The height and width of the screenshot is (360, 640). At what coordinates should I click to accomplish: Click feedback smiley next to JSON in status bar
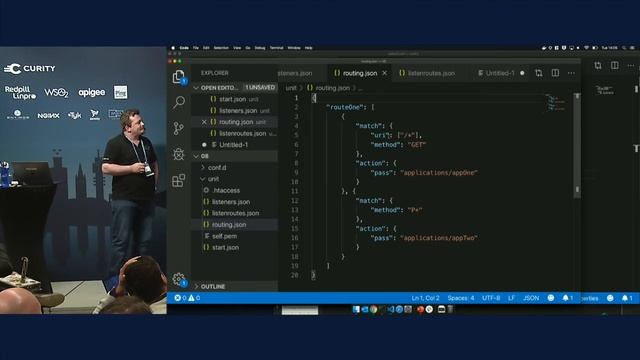point(551,298)
